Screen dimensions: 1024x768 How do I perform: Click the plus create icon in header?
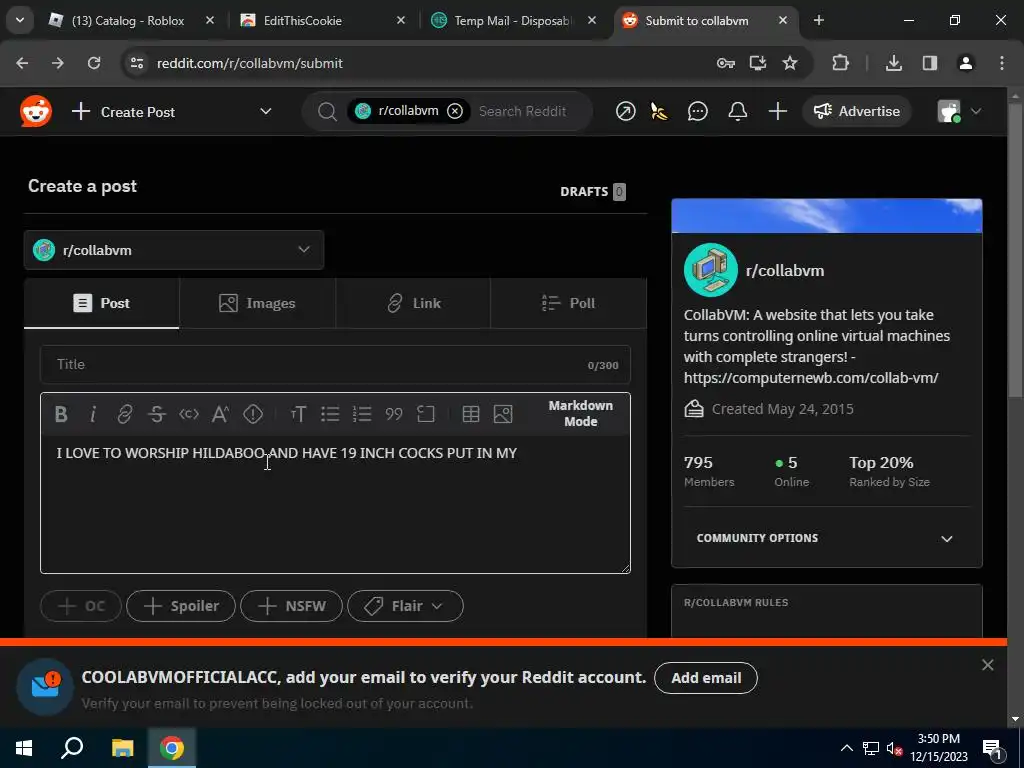777,111
